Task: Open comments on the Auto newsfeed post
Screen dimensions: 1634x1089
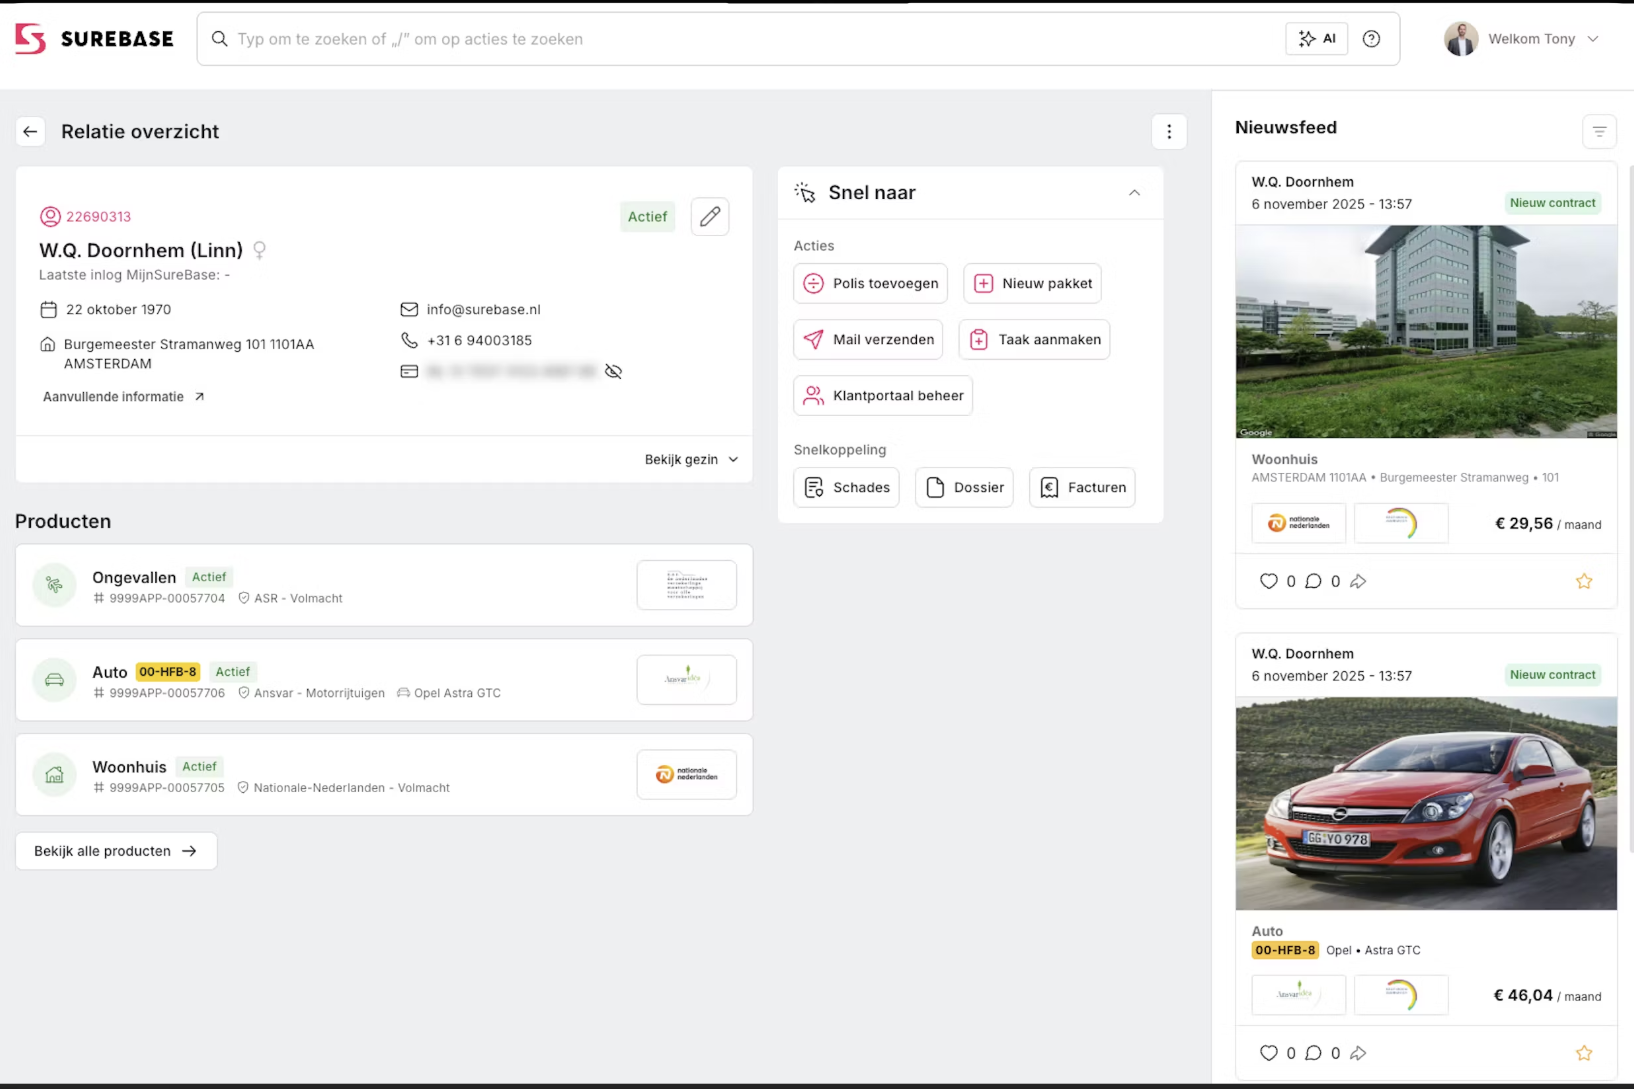Action: pyautogui.click(x=1314, y=1053)
